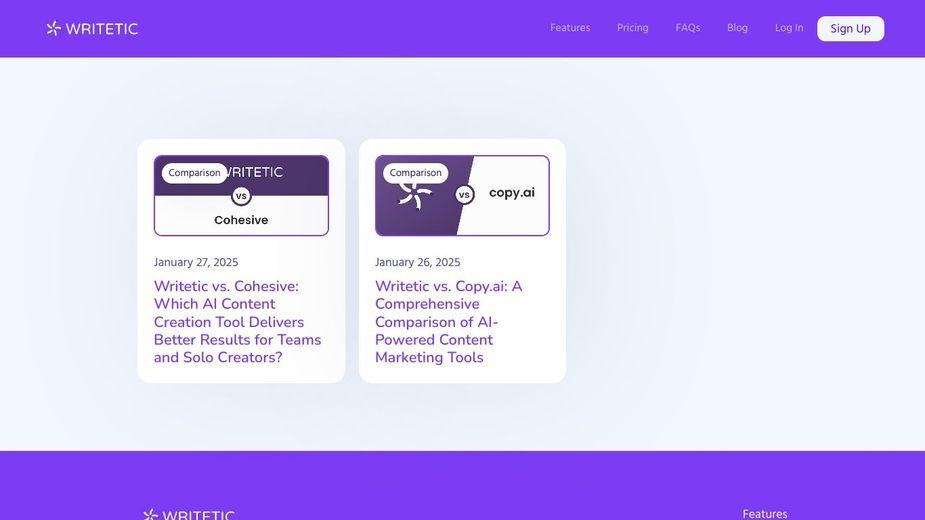Open the Features link in the footer
The image size is (925, 520).
coord(765,514)
